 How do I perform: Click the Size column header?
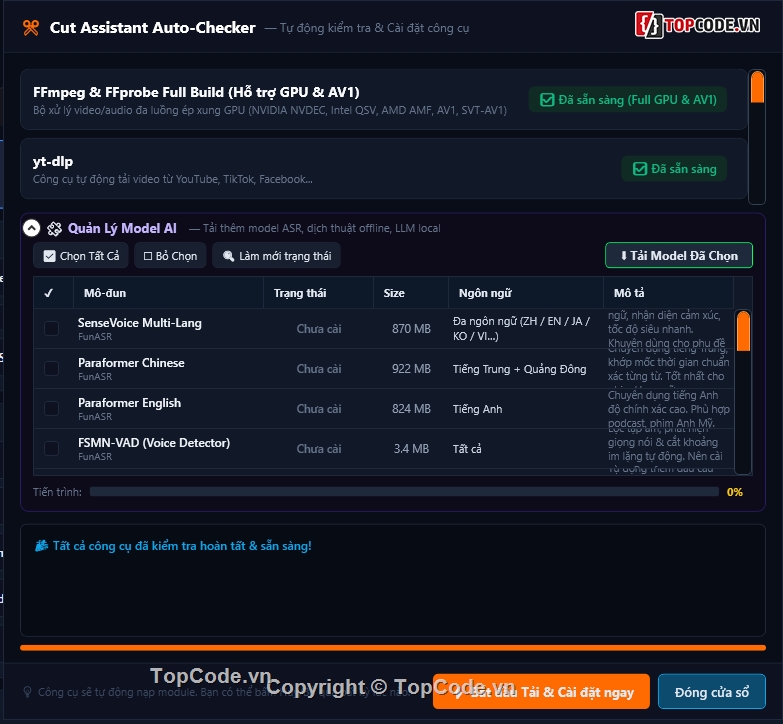(x=411, y=293)
